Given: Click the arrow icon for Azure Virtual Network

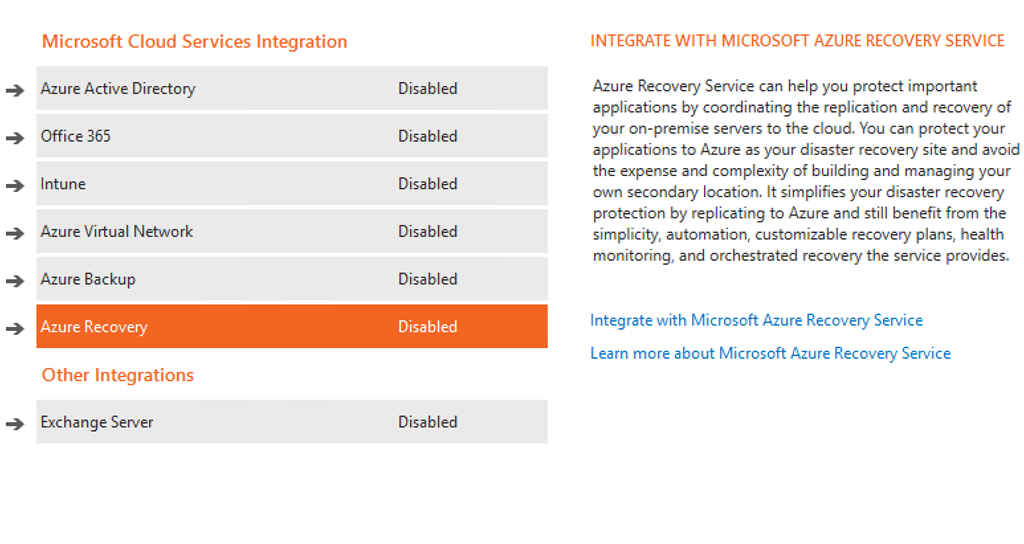Looking at the screenshot, I should 15,233.
